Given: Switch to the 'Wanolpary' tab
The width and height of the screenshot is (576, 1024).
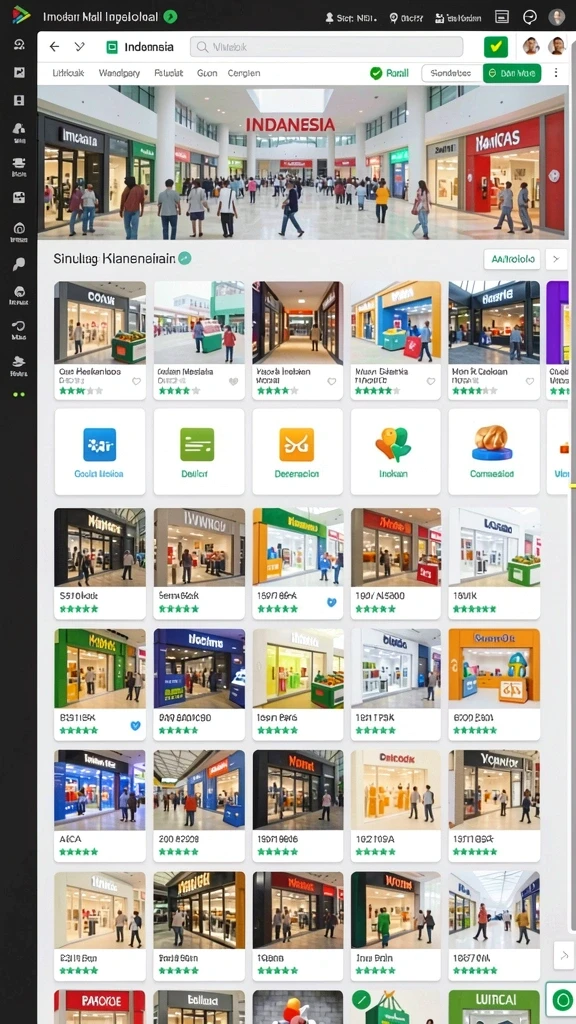Looking at the screenshot, I should click(119, 73).
